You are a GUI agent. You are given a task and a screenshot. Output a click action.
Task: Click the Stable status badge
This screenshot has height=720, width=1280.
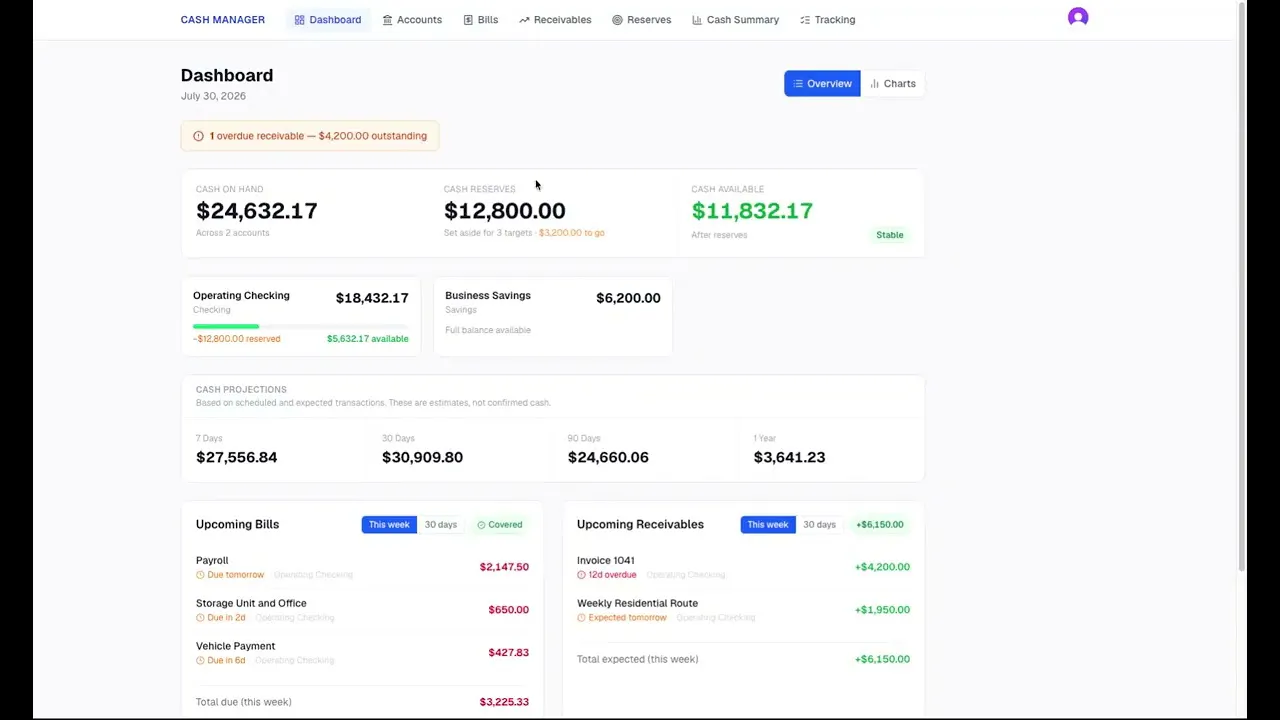coord(890,235)
